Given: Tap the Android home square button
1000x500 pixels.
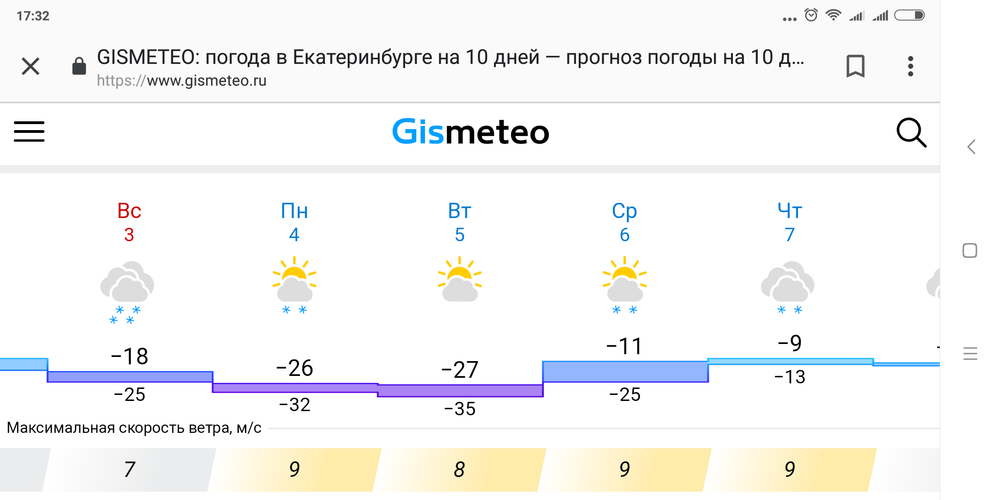Looking at the screenshot, I should point(969,251).
